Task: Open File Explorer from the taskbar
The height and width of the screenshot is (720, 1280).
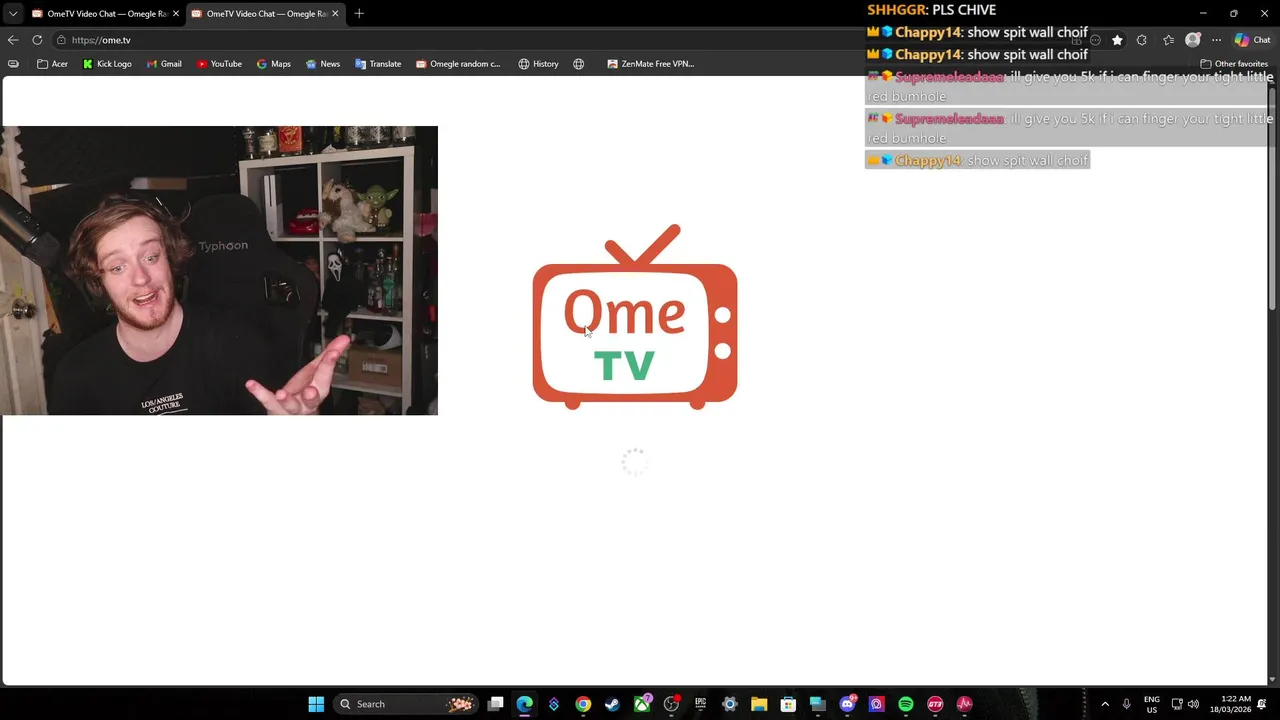Action: pos(759,704)
